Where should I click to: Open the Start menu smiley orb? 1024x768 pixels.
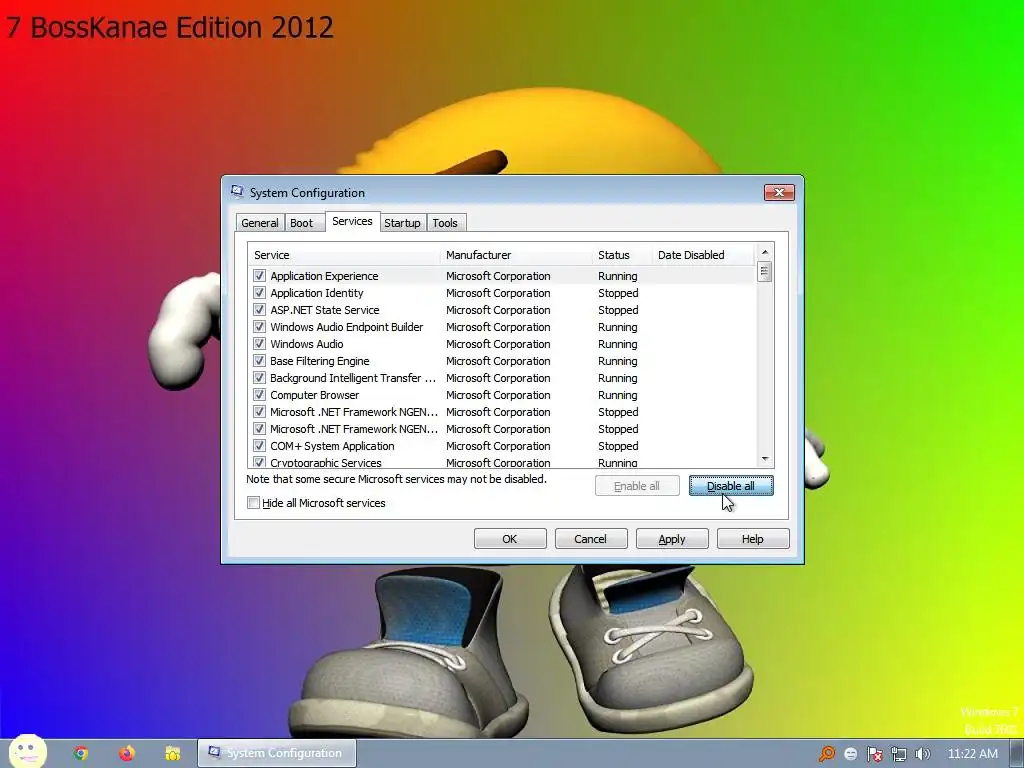(27, 752)
